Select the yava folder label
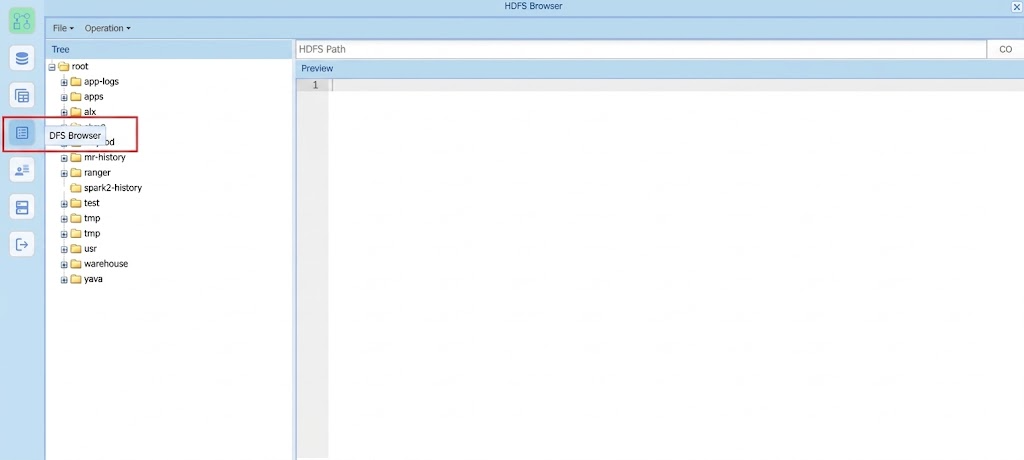1024x460 pixels. 93,279
